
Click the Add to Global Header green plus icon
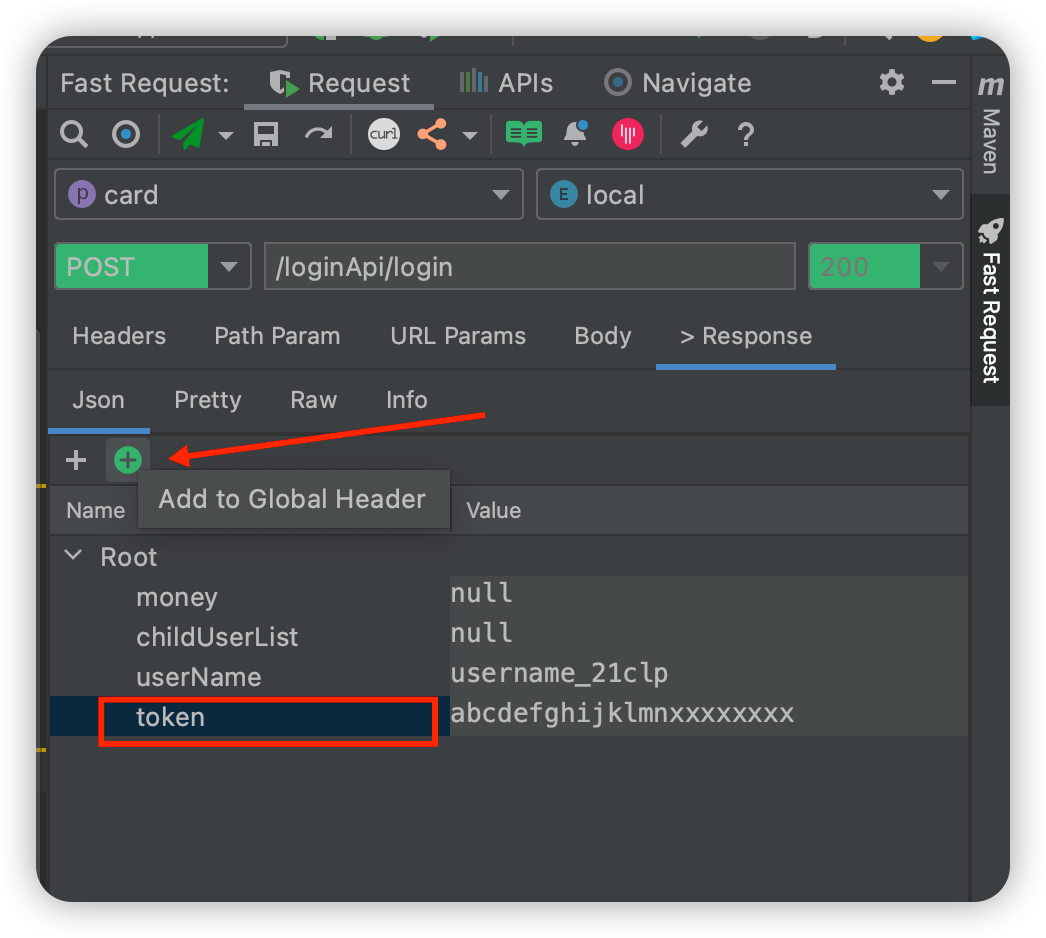click(x=127, y=460)
